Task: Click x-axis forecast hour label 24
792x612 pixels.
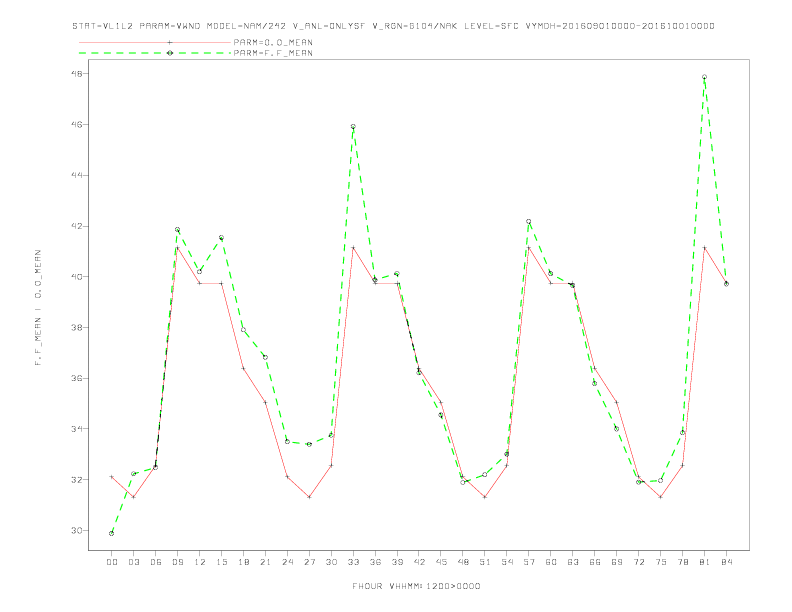Action: (287, 562)
